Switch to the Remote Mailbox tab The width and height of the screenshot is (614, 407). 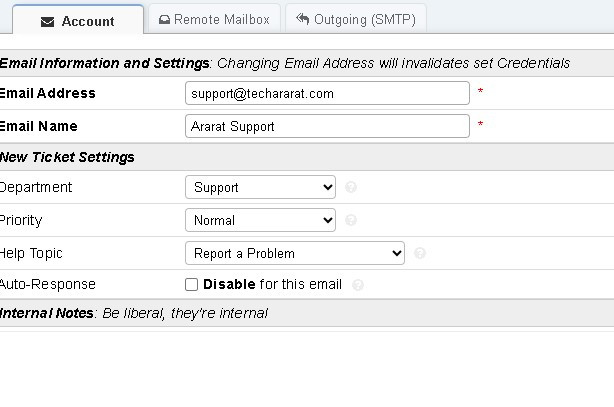[x=213, y=19]
